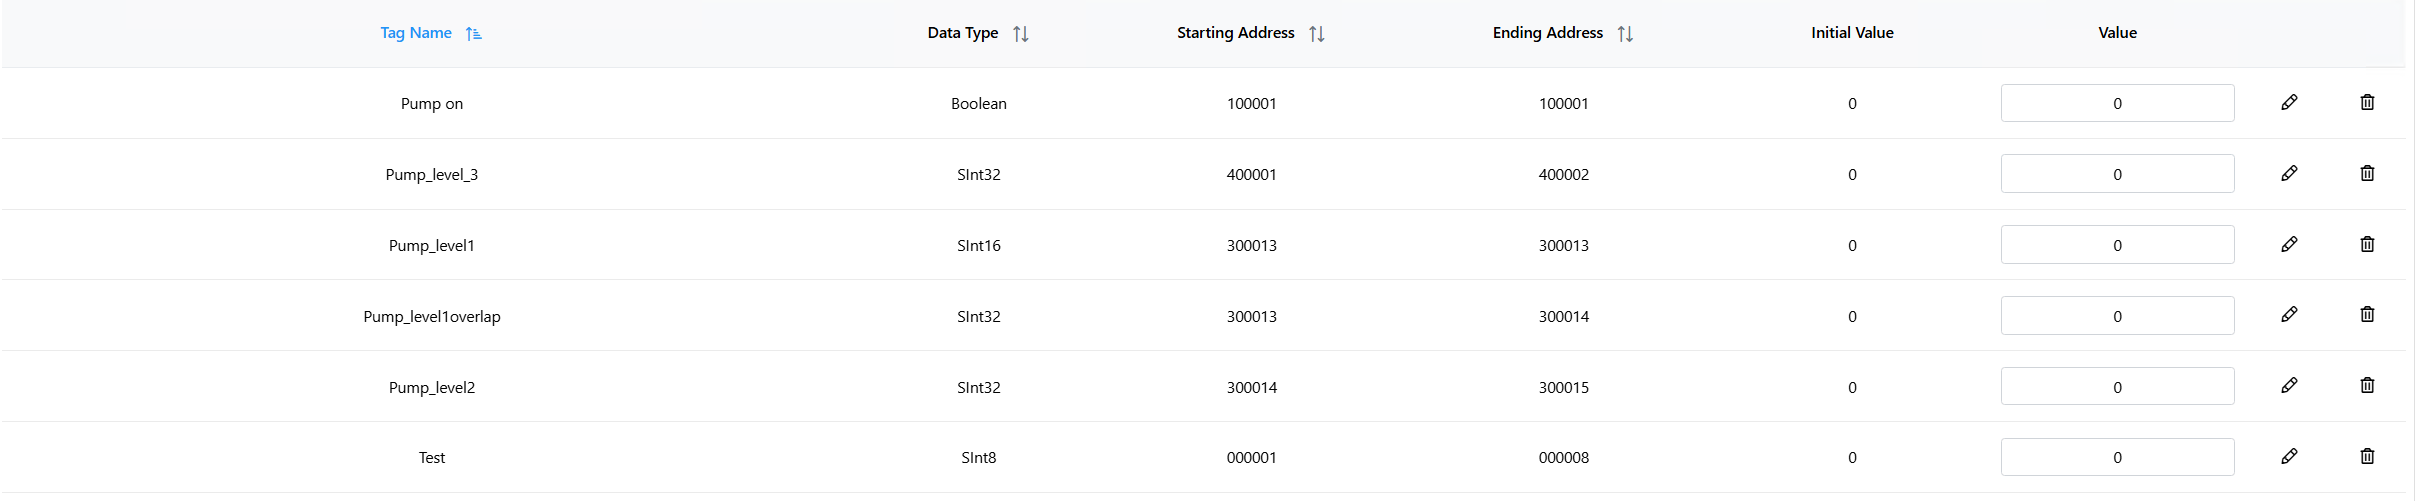This screenshot has width=2416, height=501.
Task: Click the Starting Address header label
Action: 1235,33
